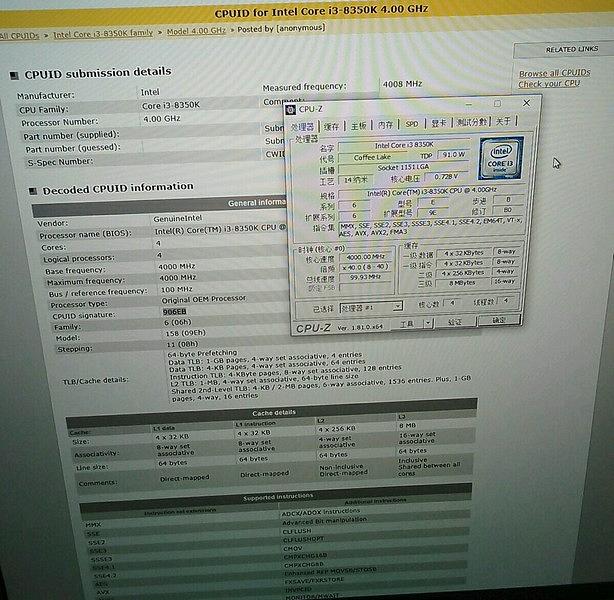Image resolution: width=614 pixels, height=600 pixels.
Task: Click the Supported instructions table header
Action: [275, 496]
